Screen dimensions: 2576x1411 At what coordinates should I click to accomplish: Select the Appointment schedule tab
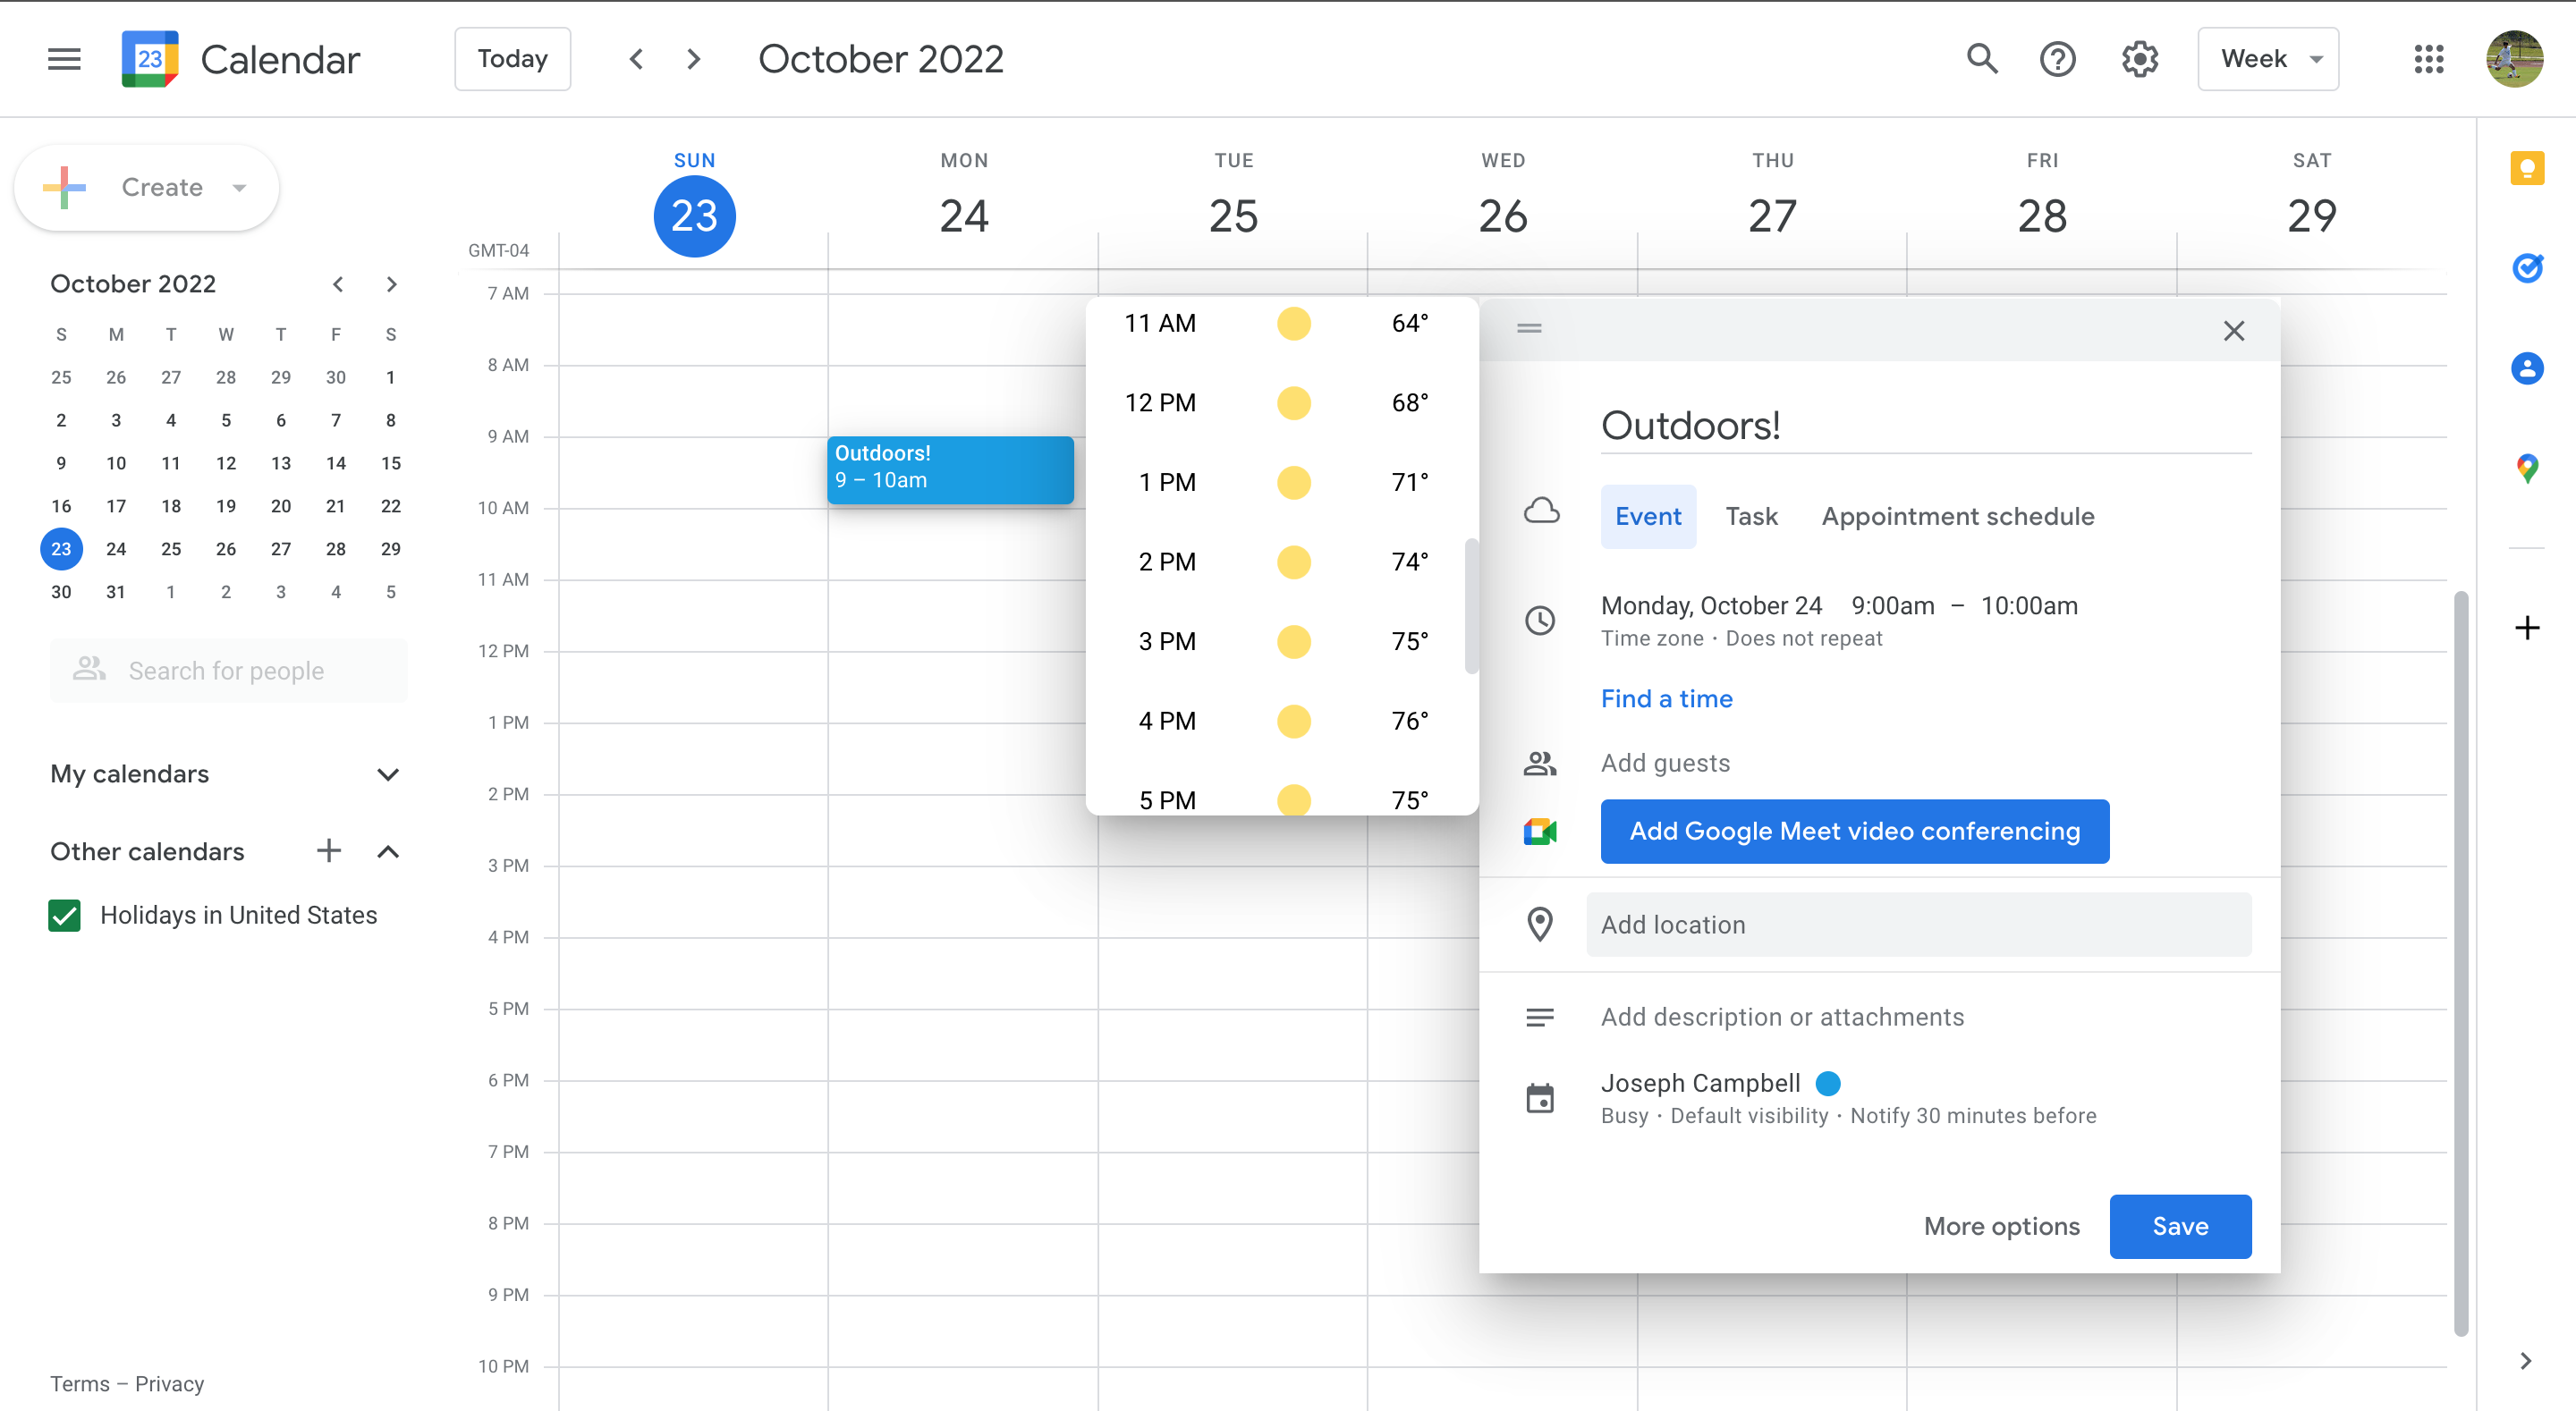pyautogui.click(x=1957, y=516)
